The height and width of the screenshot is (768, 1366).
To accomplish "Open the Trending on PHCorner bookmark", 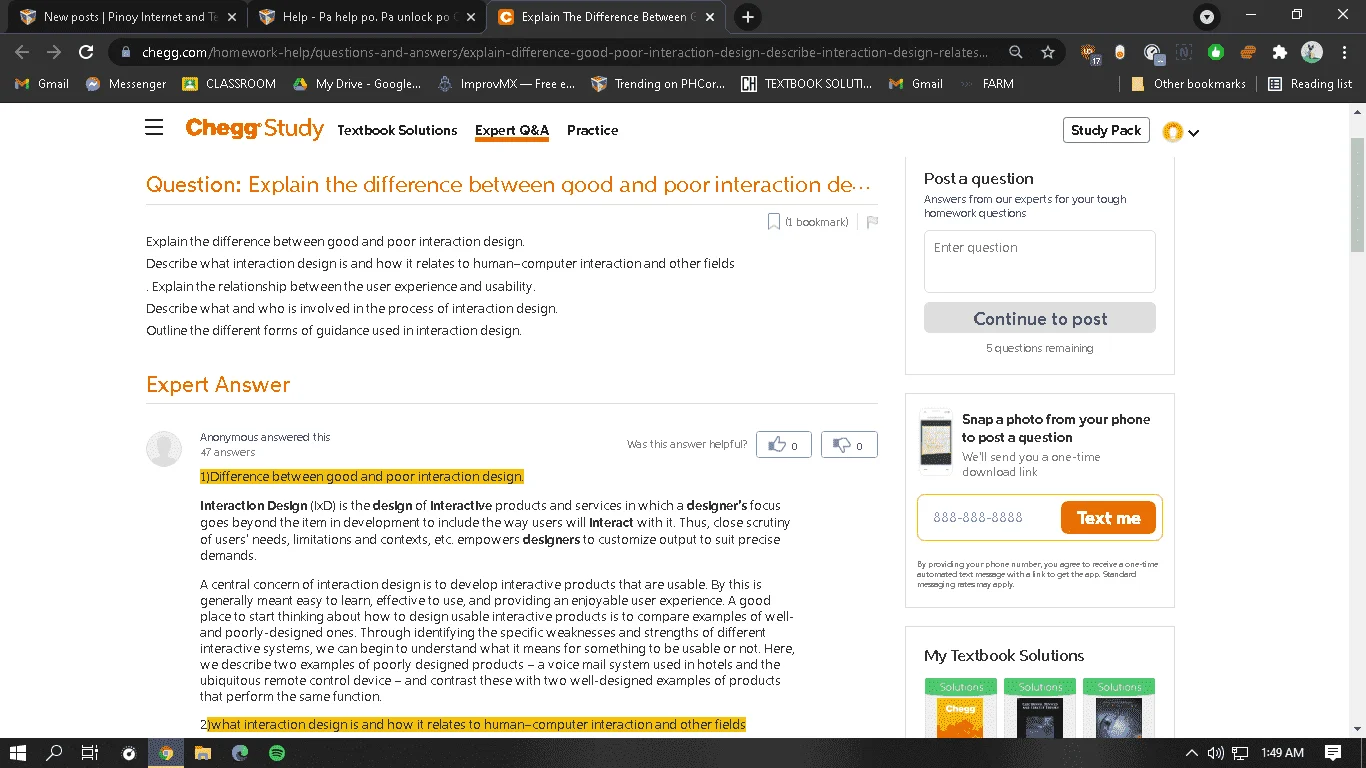I will (659, 84).
